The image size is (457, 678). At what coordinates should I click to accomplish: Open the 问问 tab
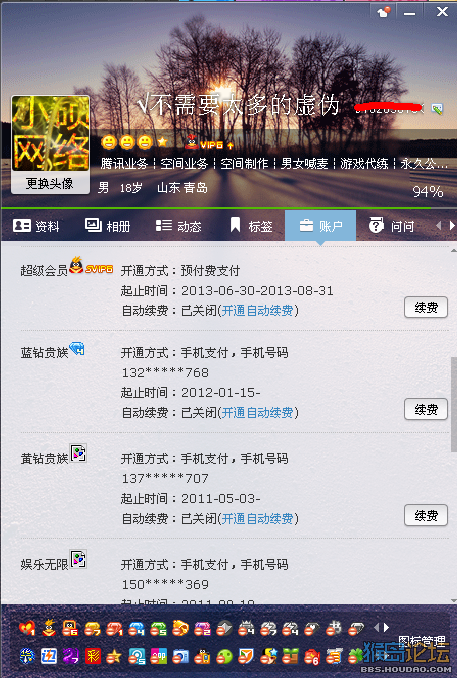[x=391, y=226]
